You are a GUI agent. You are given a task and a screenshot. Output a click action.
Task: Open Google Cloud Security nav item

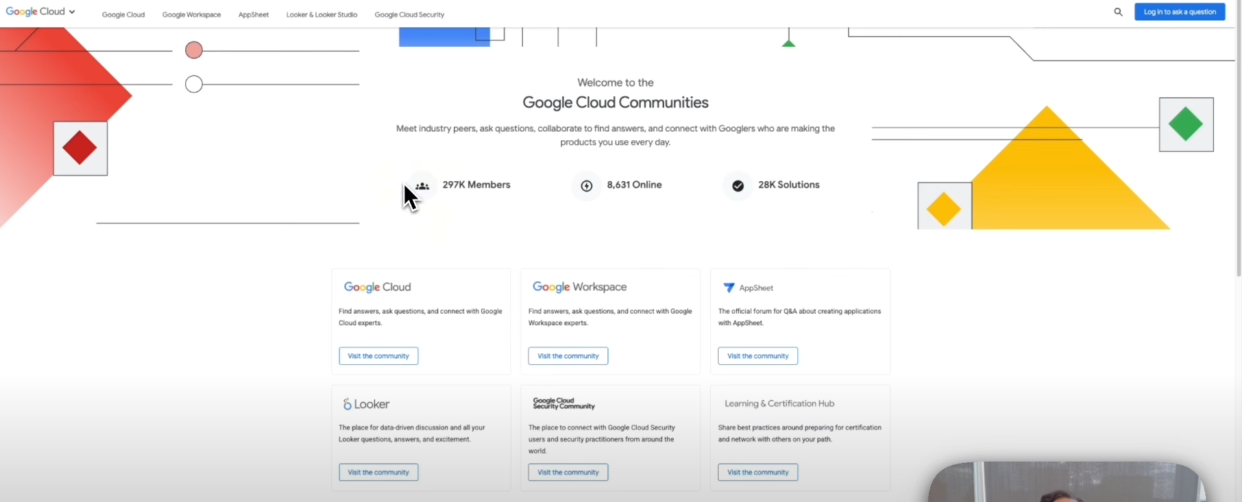tap(409, 14)
